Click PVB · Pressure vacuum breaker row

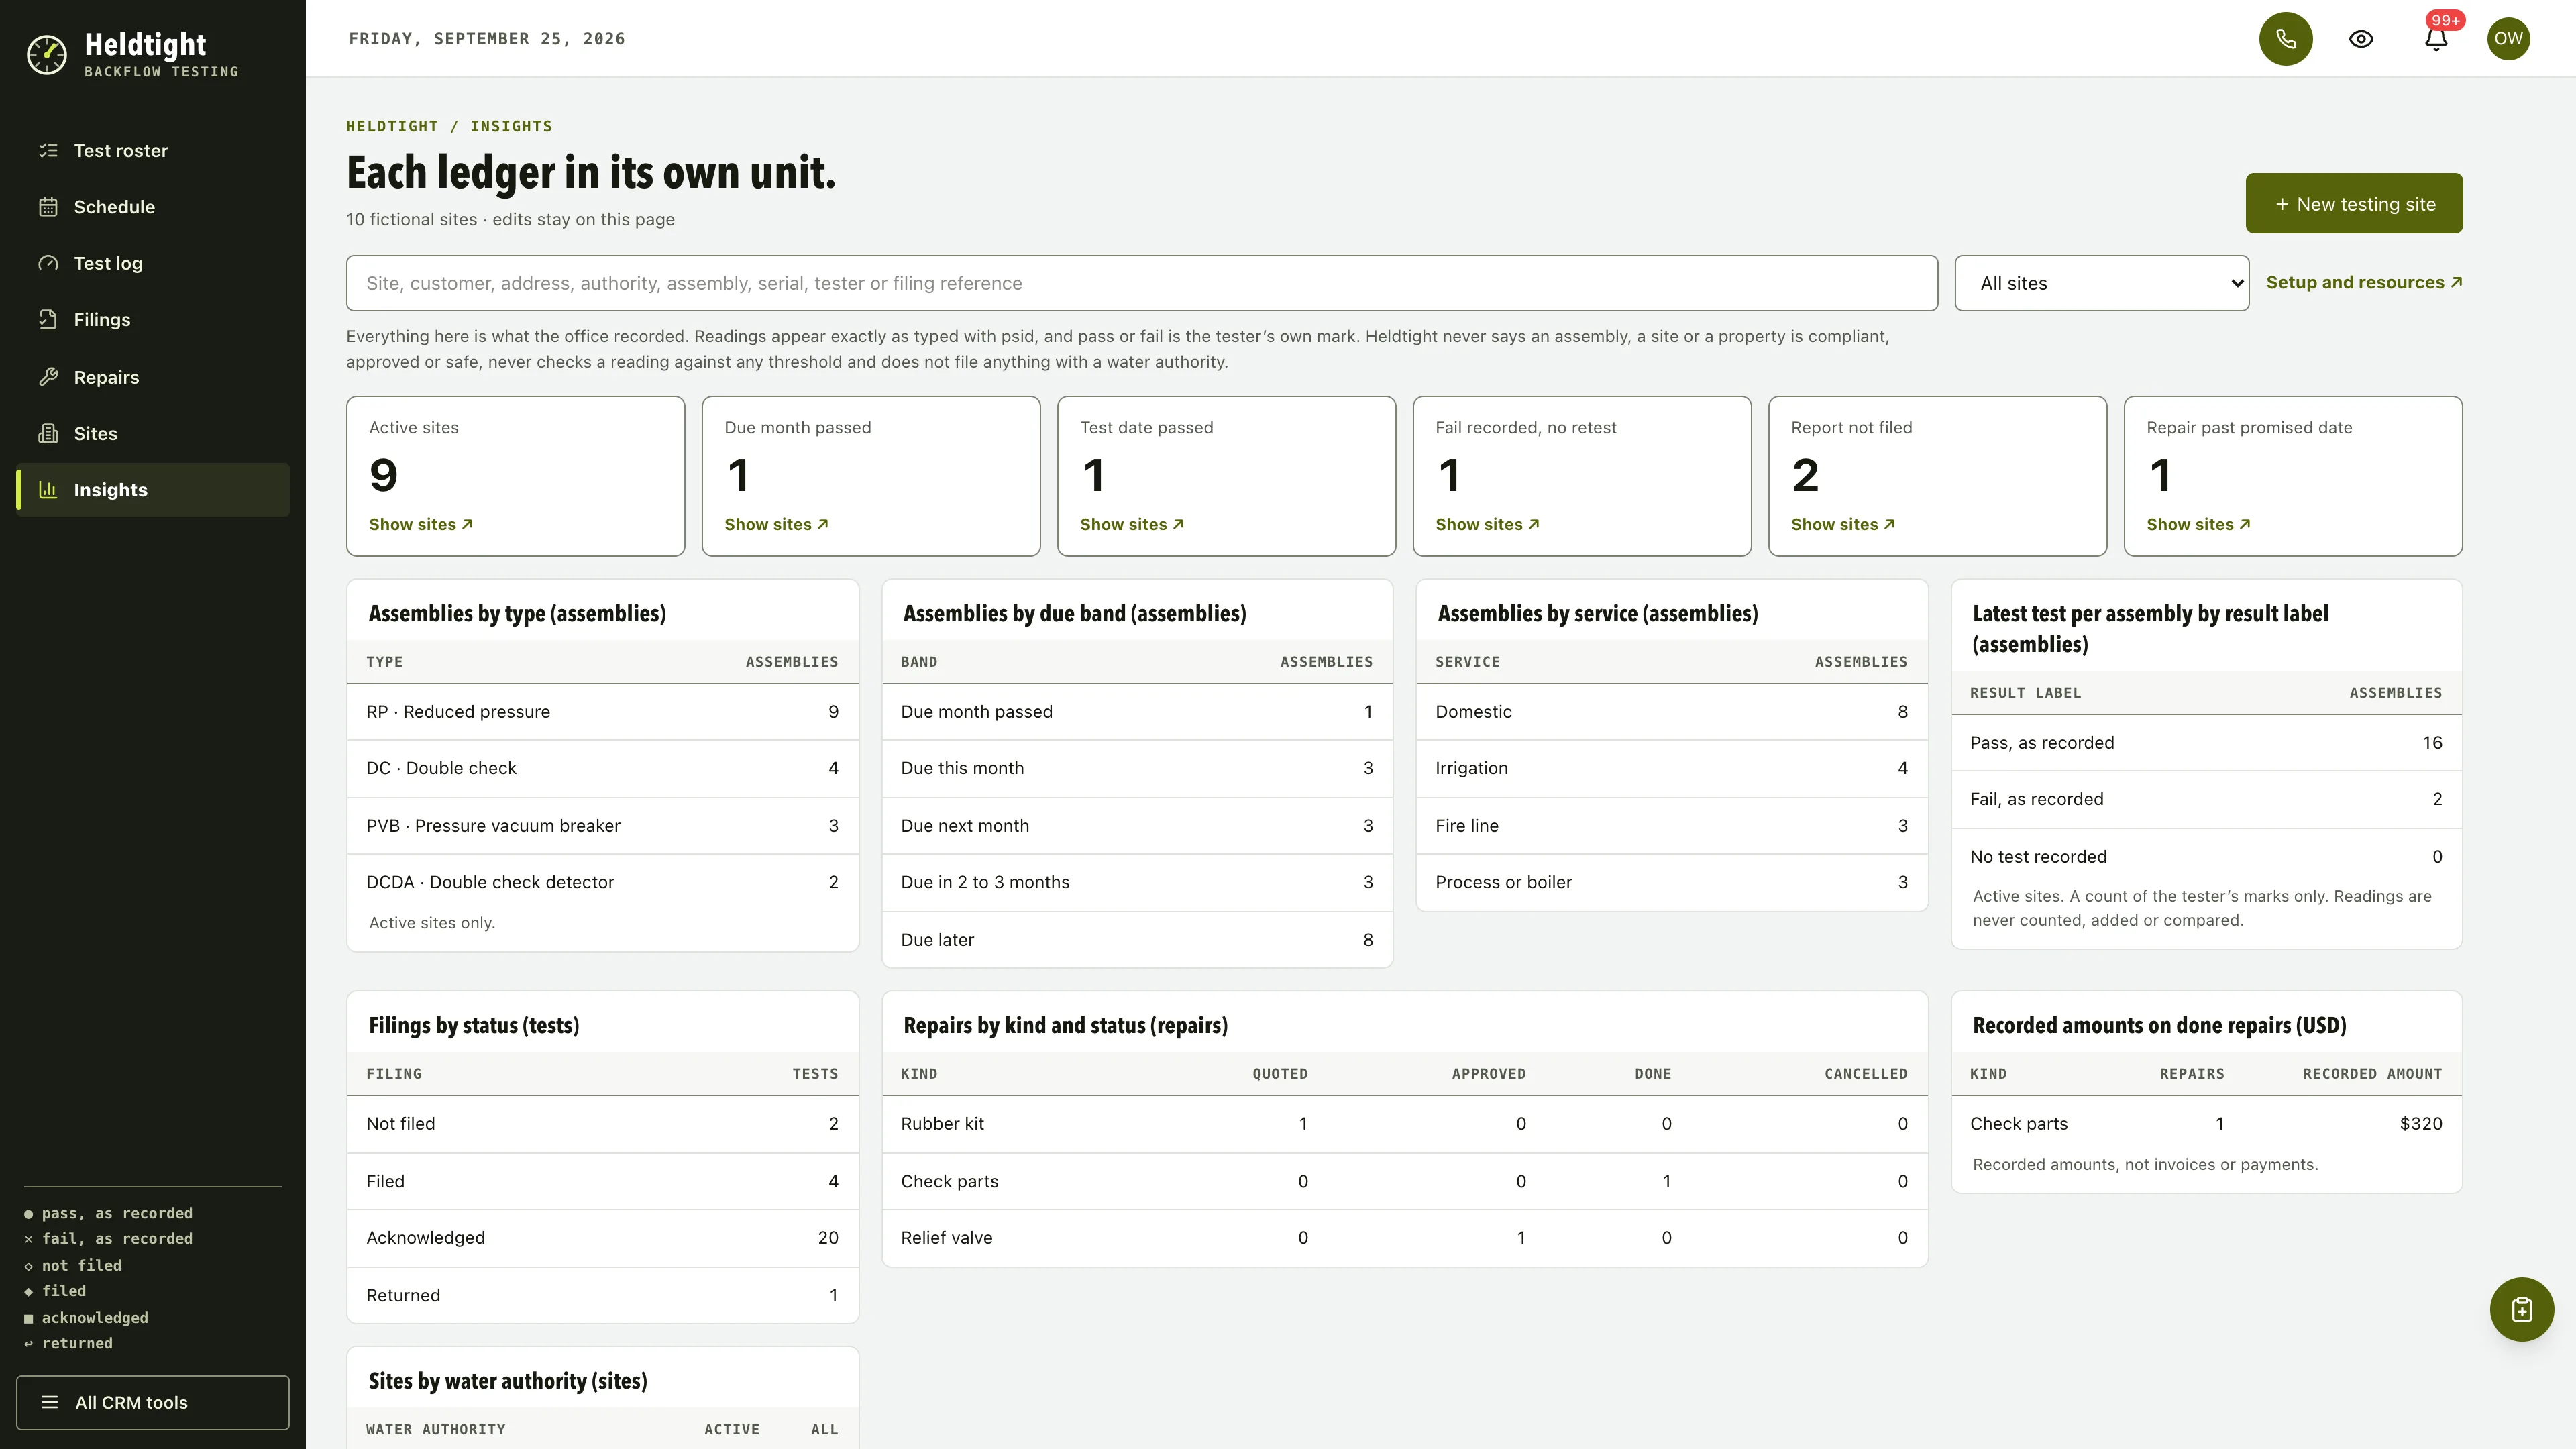tap(602, 826)
